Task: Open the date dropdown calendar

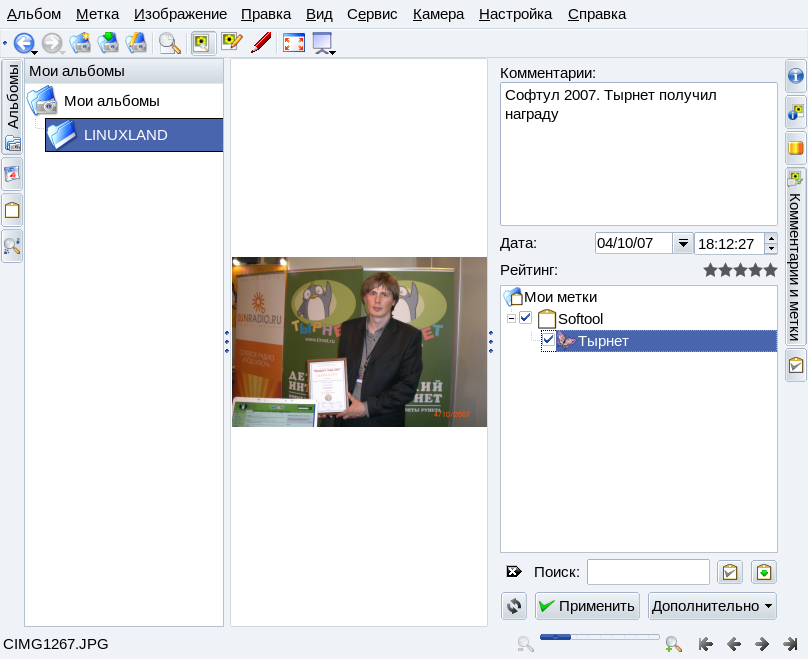Action: click(683, 243)
